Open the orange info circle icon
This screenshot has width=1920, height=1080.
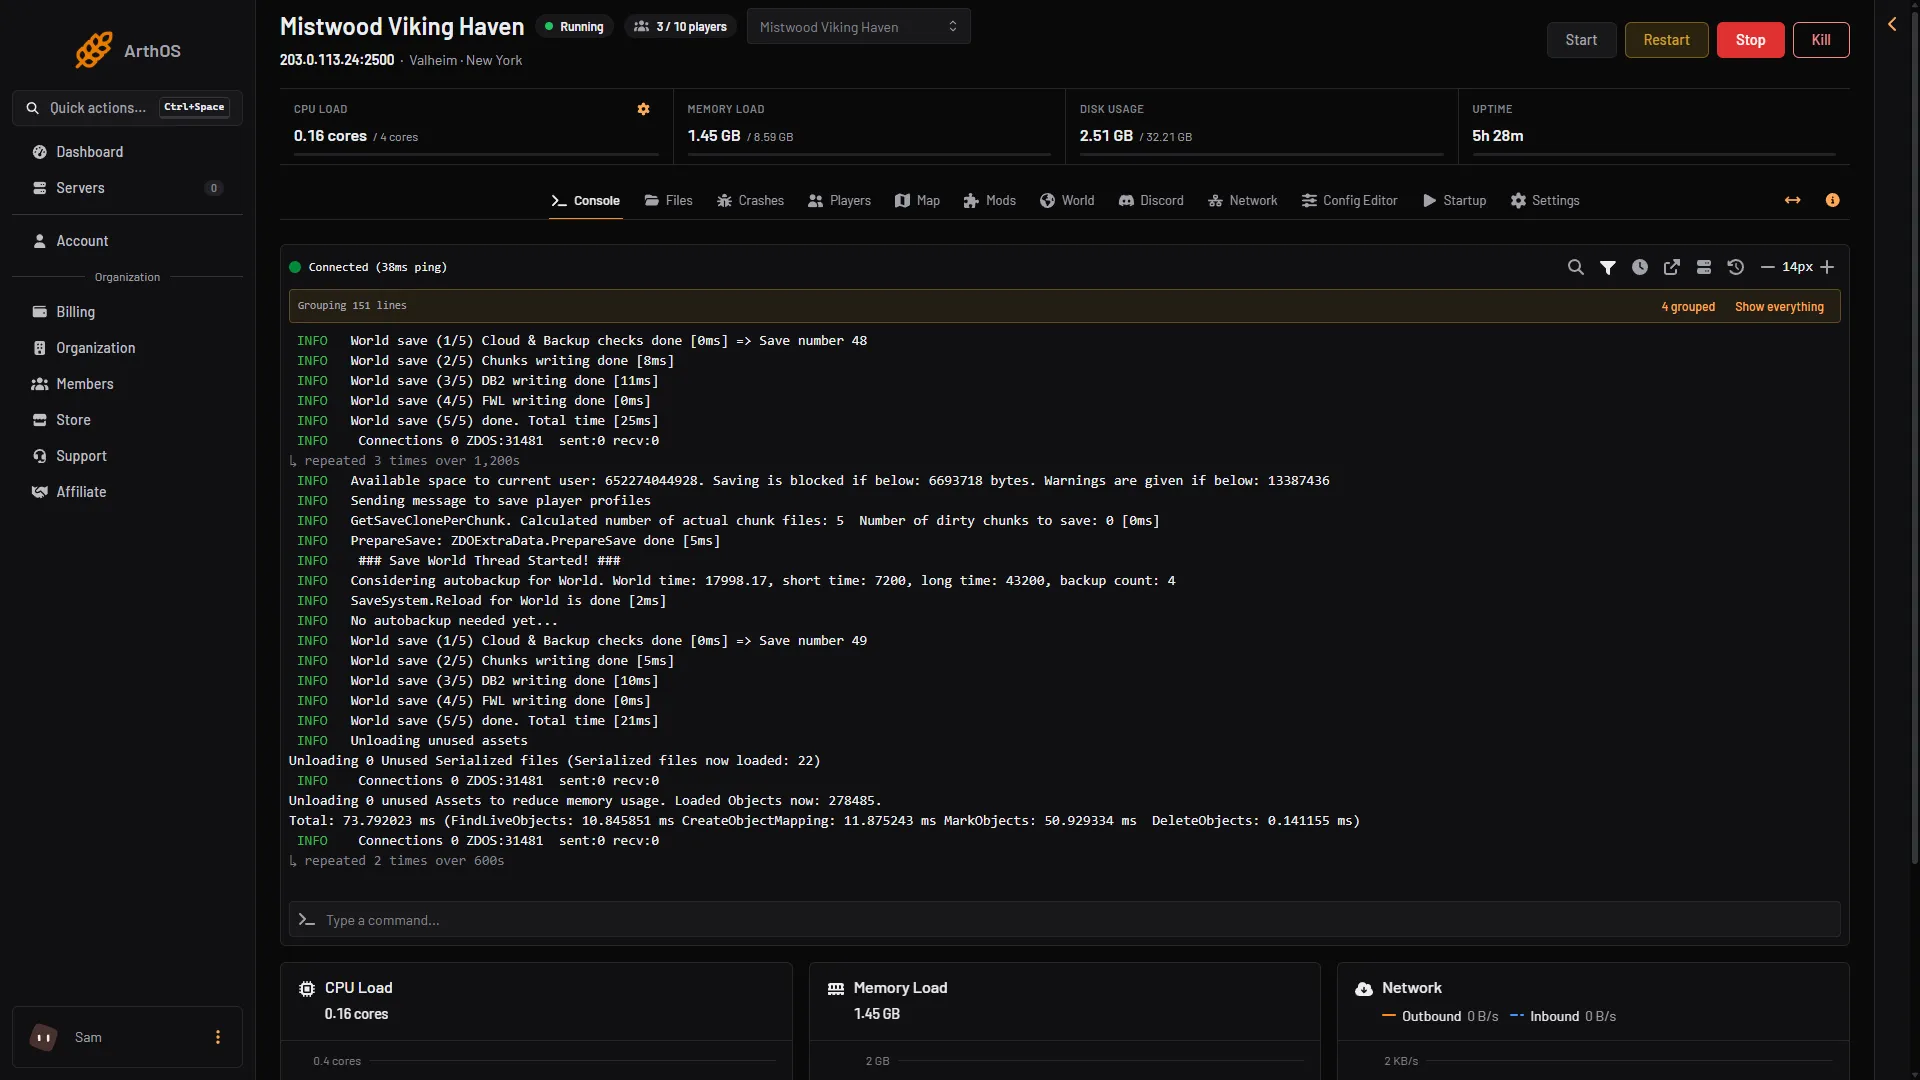coord(1832,201)
